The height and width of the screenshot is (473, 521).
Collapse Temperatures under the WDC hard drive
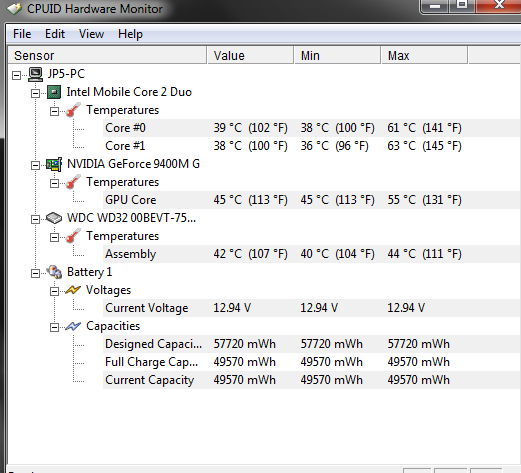pos(54,237)
